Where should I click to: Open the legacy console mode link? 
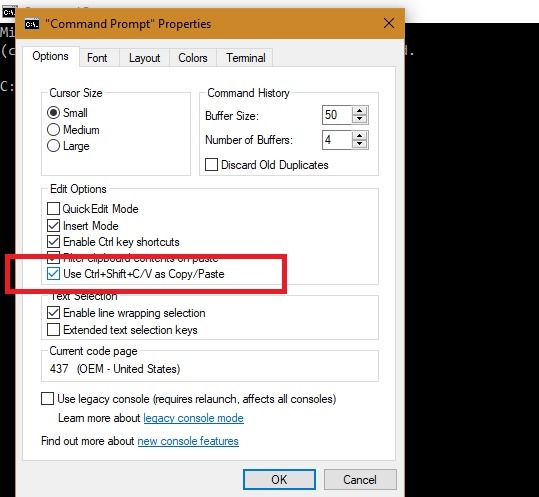194,418
